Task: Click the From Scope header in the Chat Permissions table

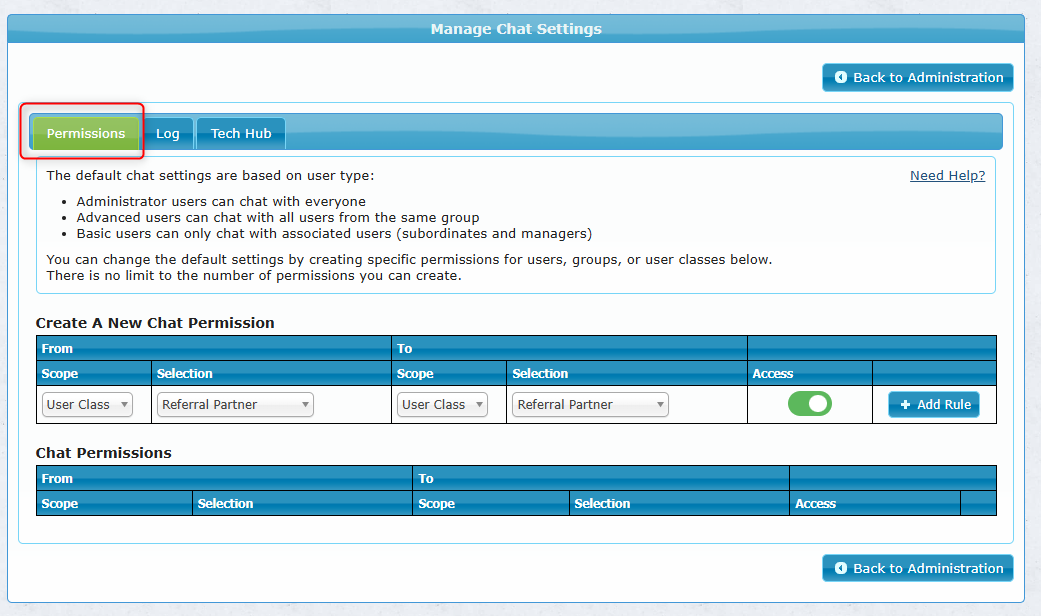Action: click(60, 504)
